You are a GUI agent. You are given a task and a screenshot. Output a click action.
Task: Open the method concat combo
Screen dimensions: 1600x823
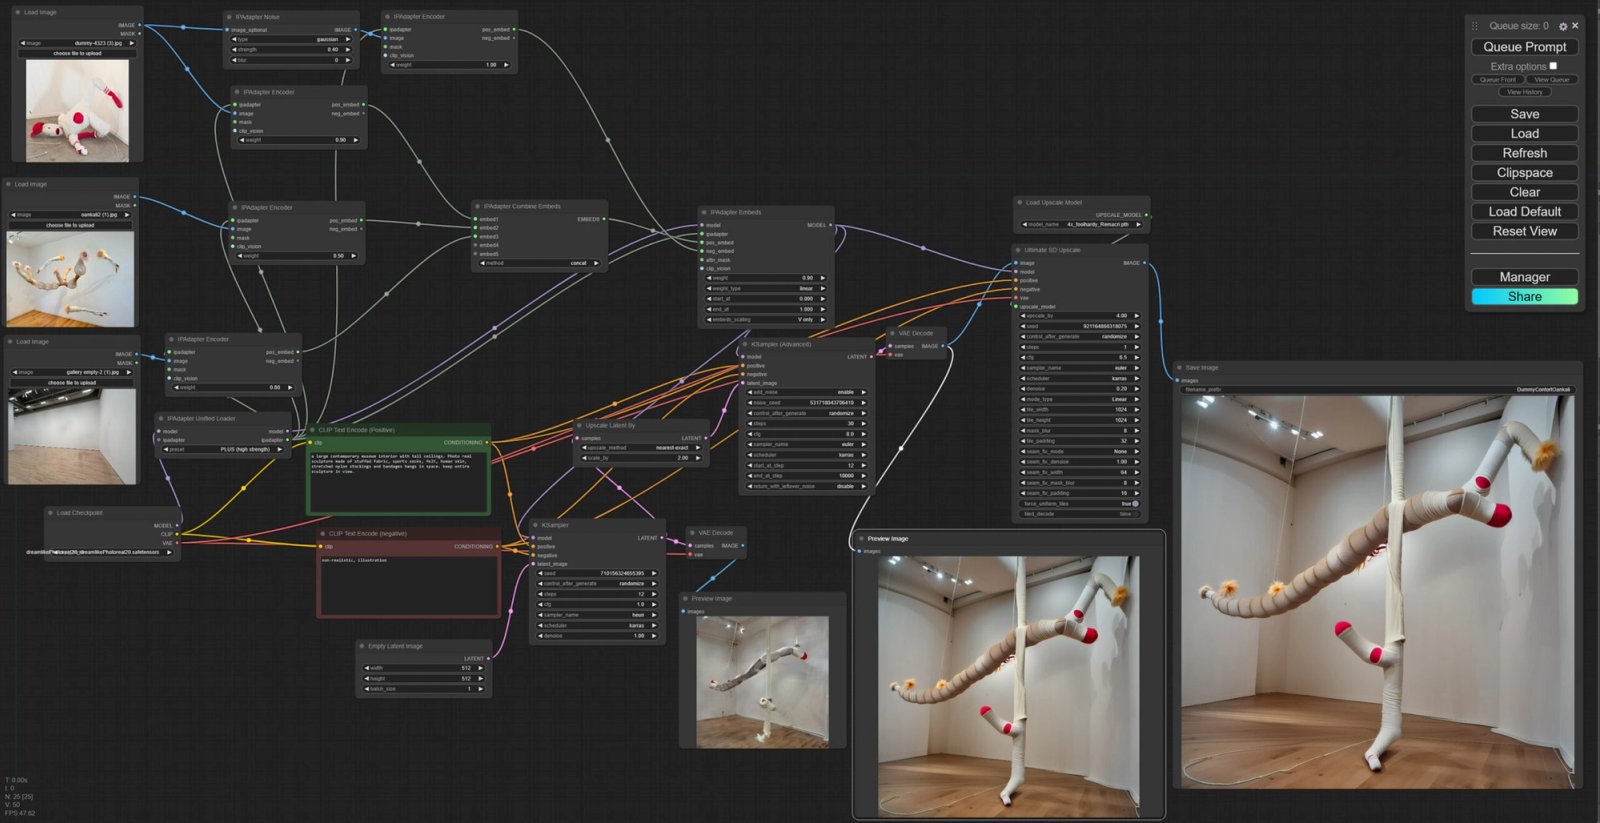(x=539, y=263)
